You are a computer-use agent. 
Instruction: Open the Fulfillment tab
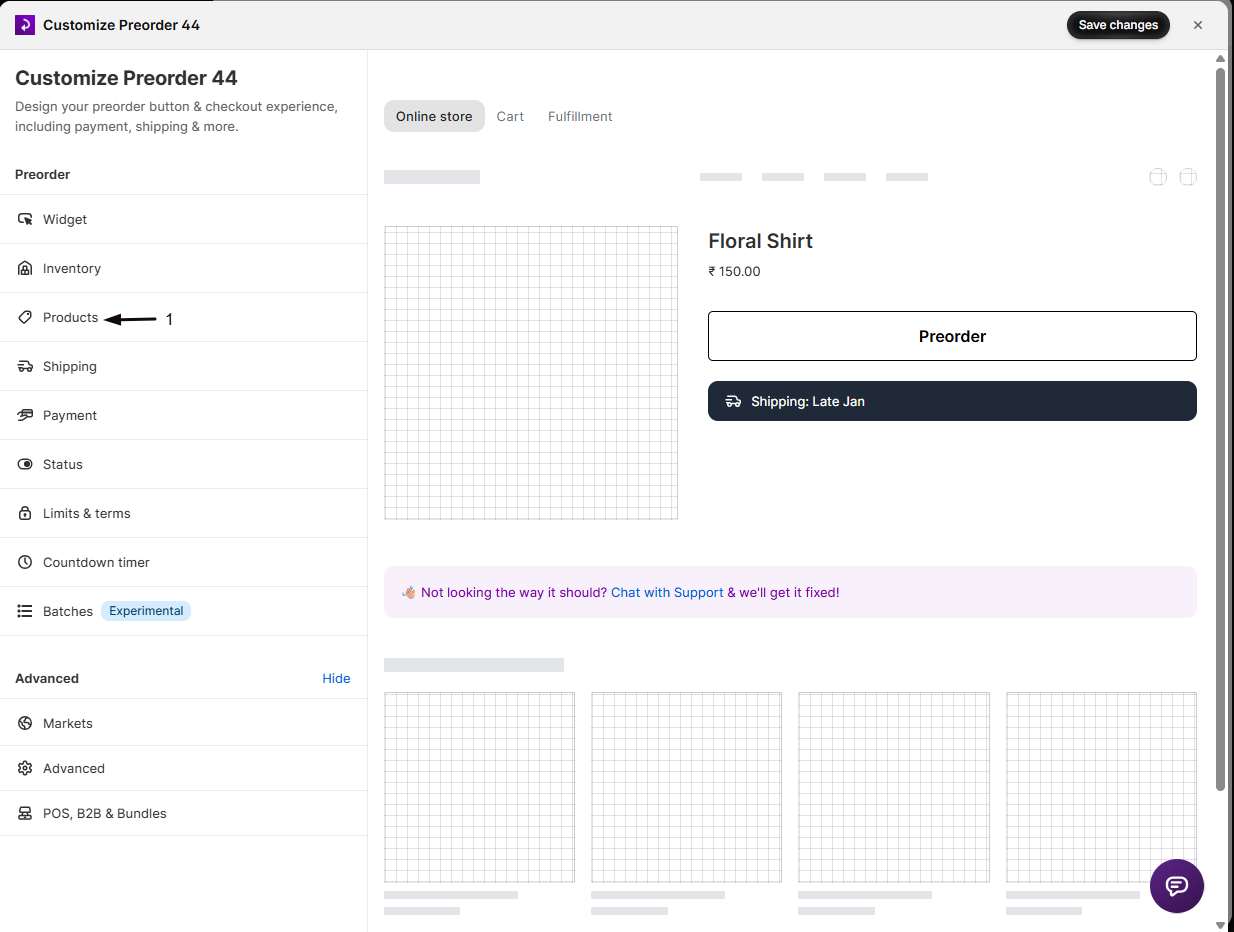[x=580, y=116]
